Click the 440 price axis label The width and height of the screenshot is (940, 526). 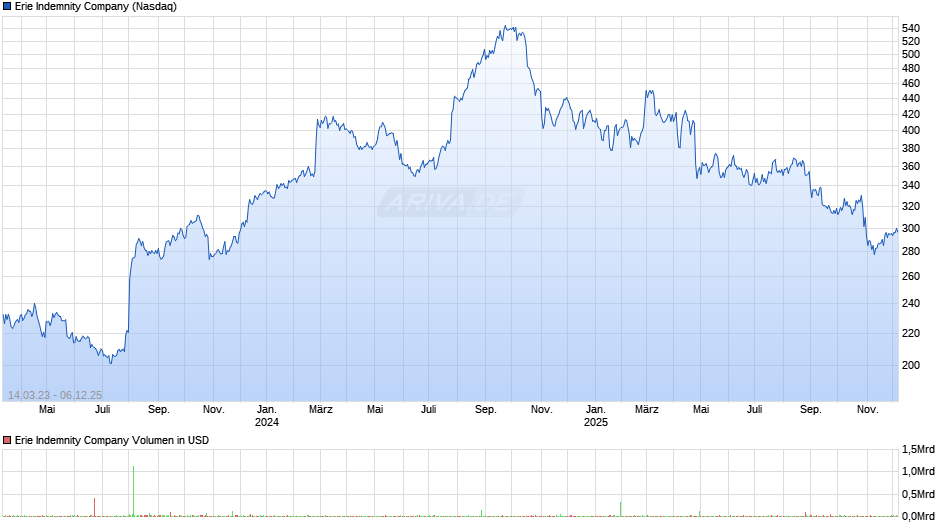click(911, 98)
